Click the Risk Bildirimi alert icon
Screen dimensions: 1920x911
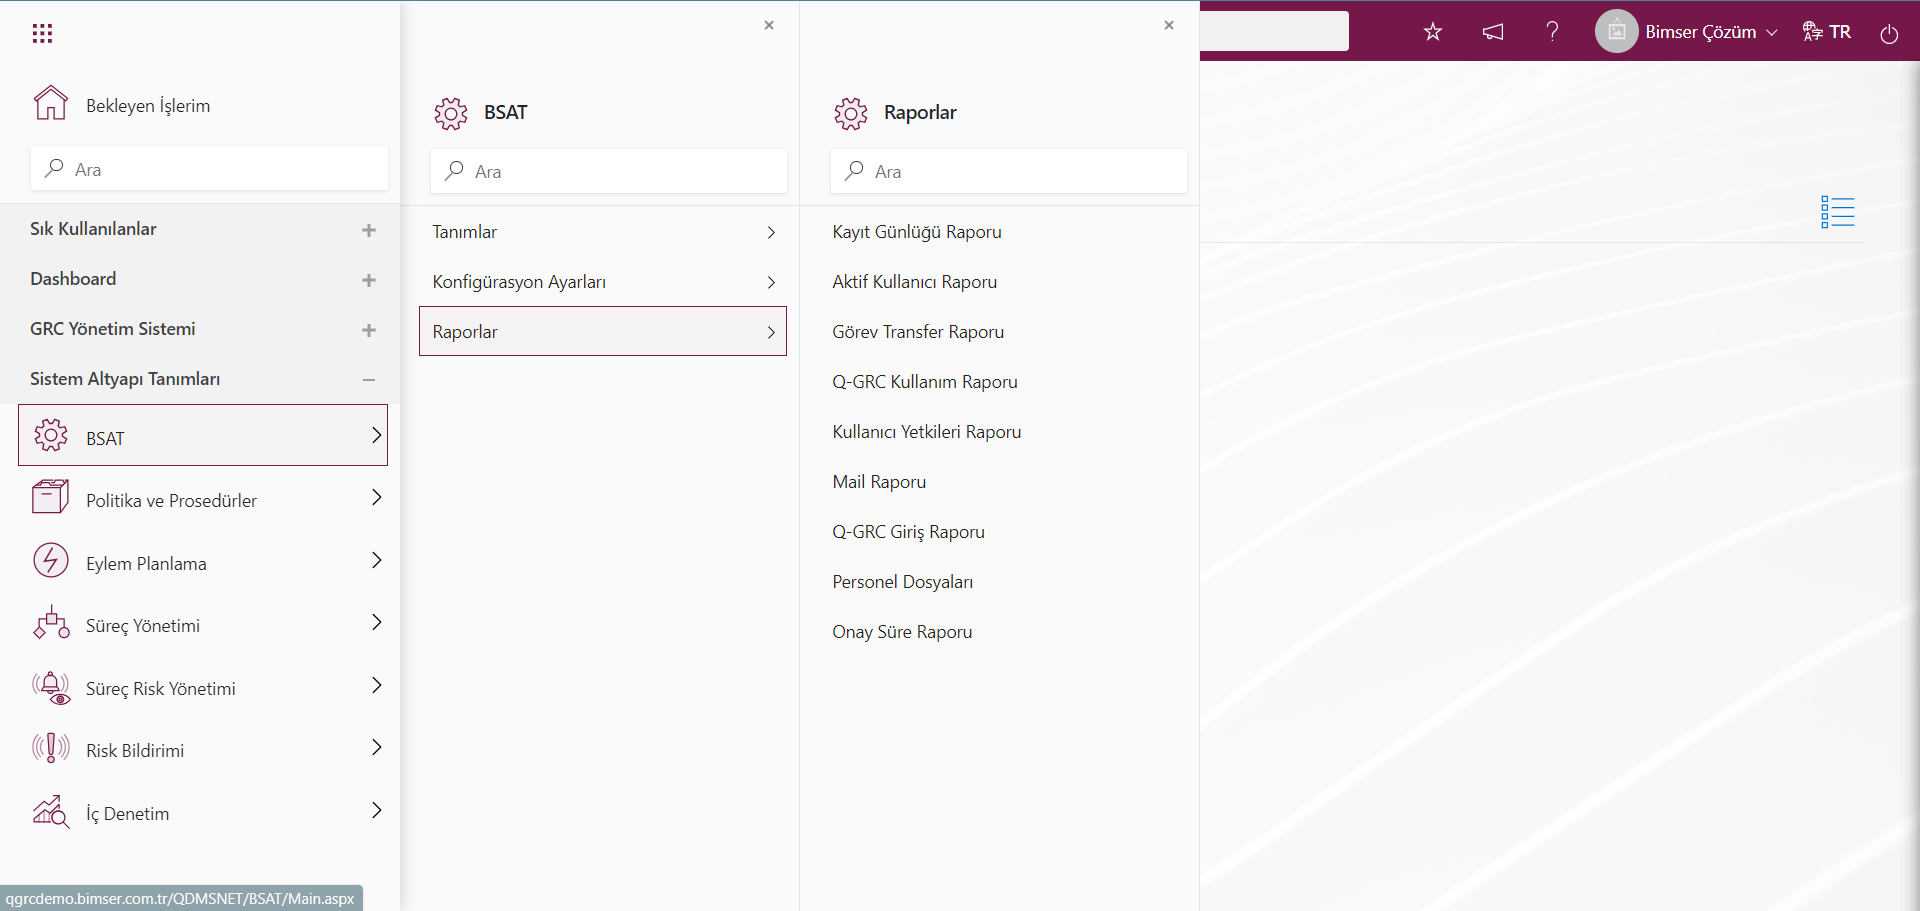pyautogui.click(x=51, y=748)
